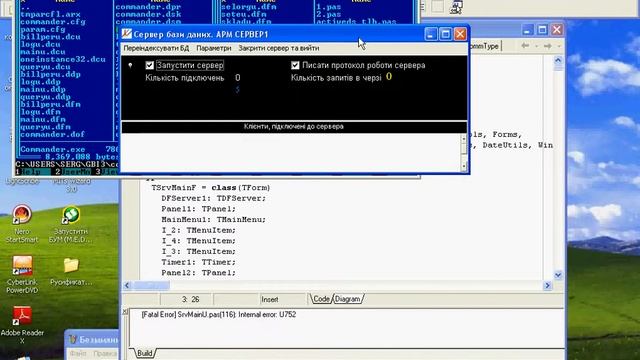Image resolution: width=640 pixels, height=360 pixels.
Task: Select oneinstance32.dcu in file manager
Action: tap(63, 59)
